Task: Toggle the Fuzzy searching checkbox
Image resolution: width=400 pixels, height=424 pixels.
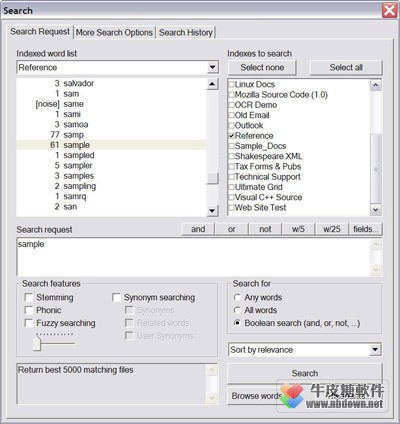Action: pyautogui.click(x=29, y=323)
